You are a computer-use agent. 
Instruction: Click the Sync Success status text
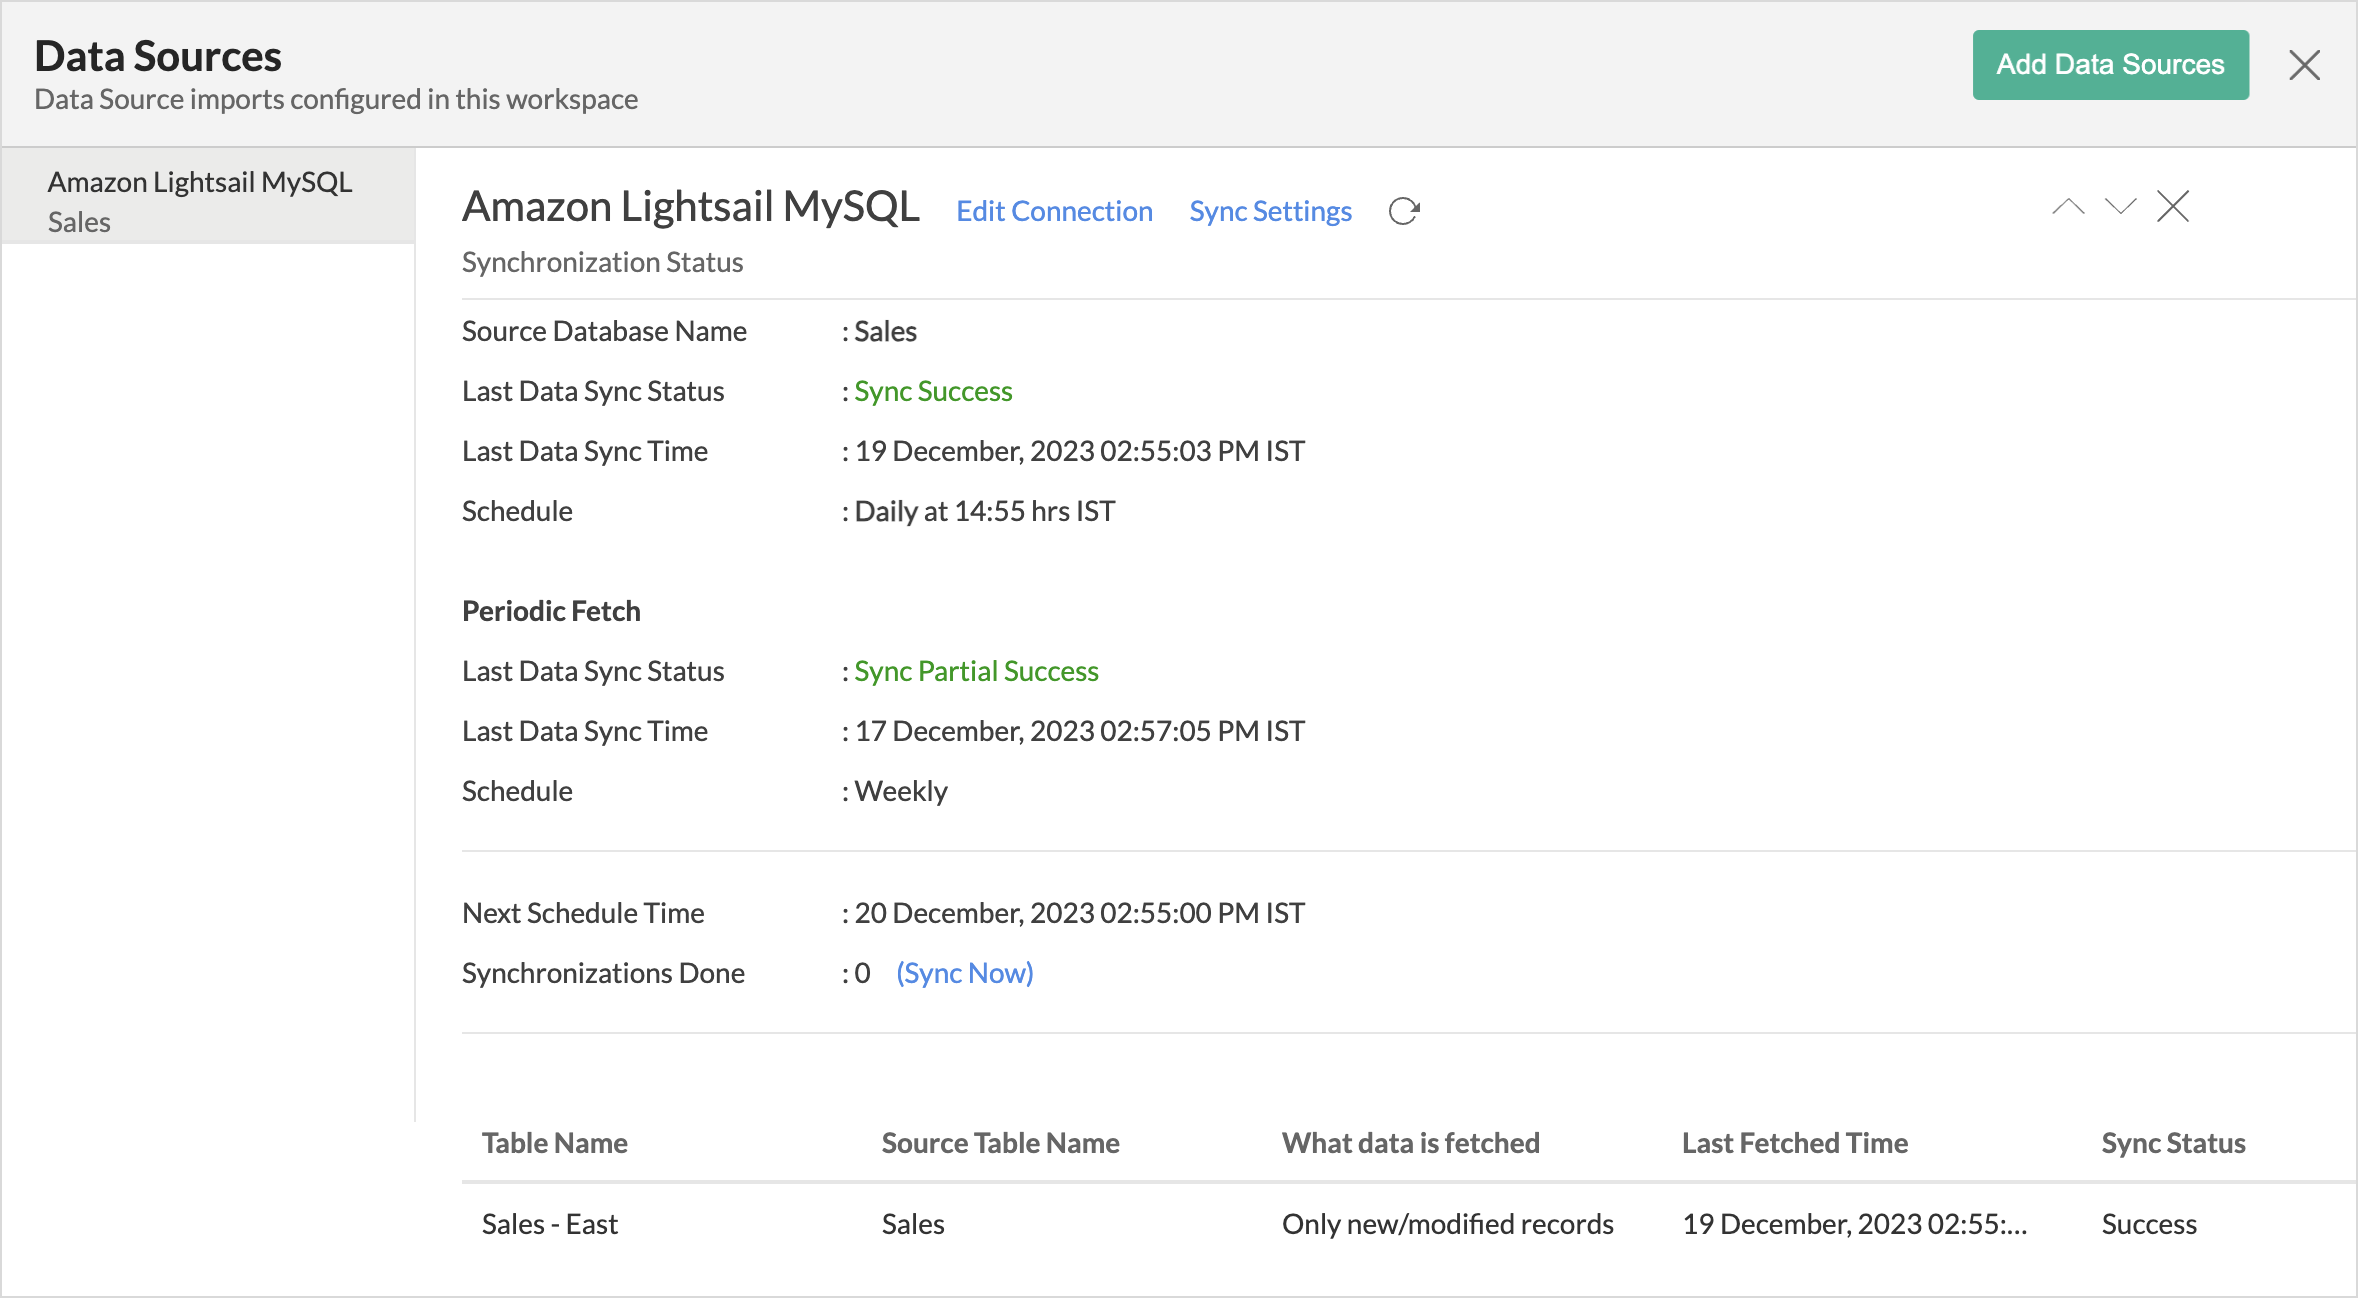[x=932, y=391]
